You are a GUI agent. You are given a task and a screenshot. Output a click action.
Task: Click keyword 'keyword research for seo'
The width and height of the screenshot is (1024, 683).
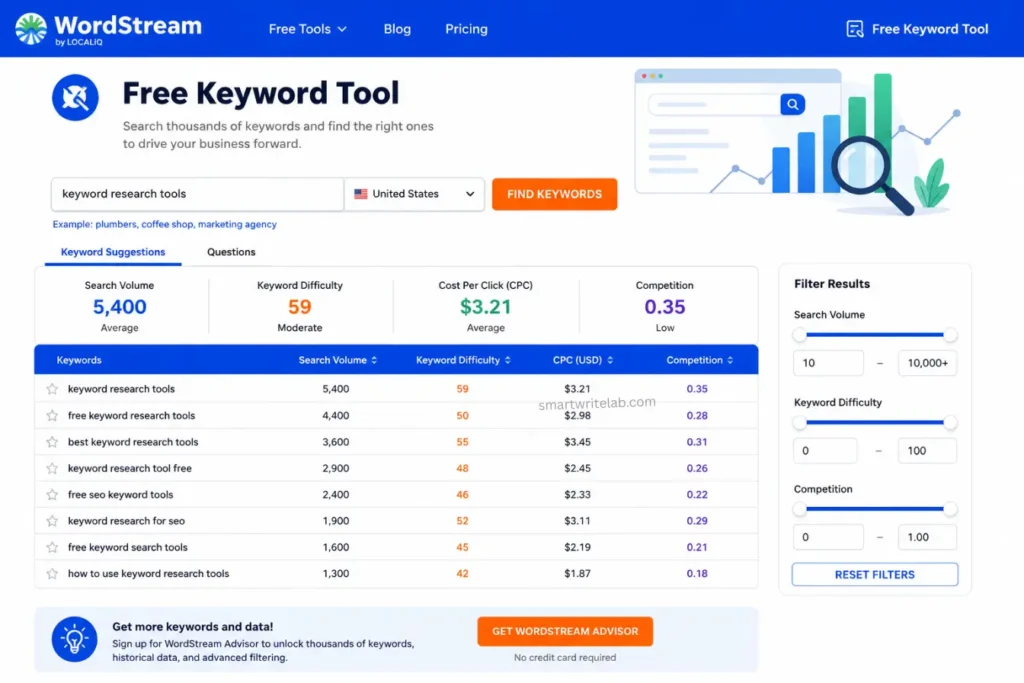tap(126, 521)
